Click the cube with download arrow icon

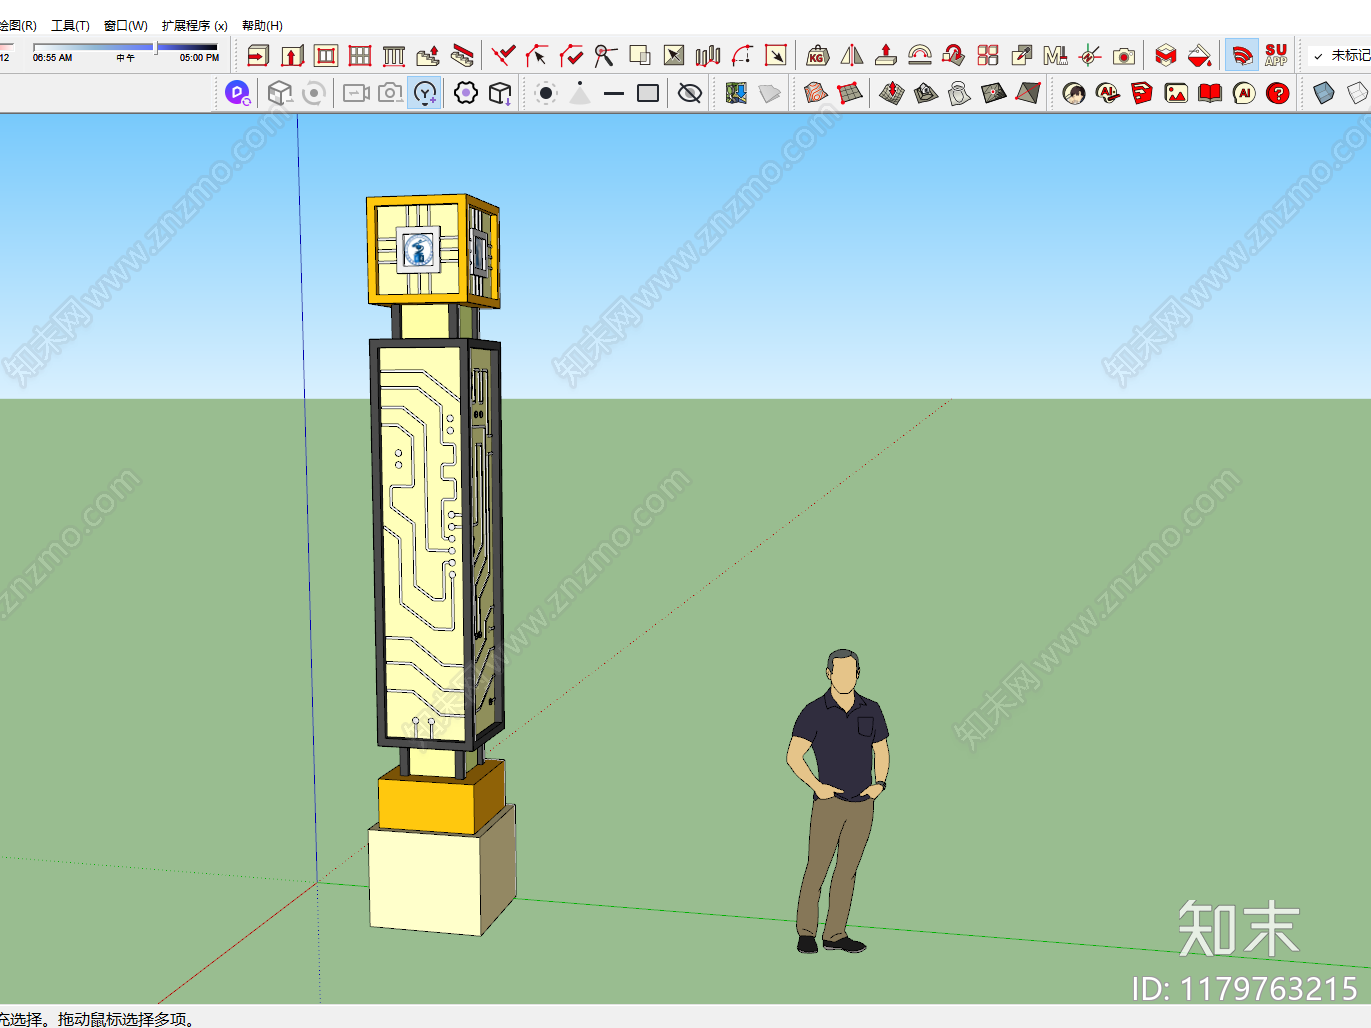point(500,94)
